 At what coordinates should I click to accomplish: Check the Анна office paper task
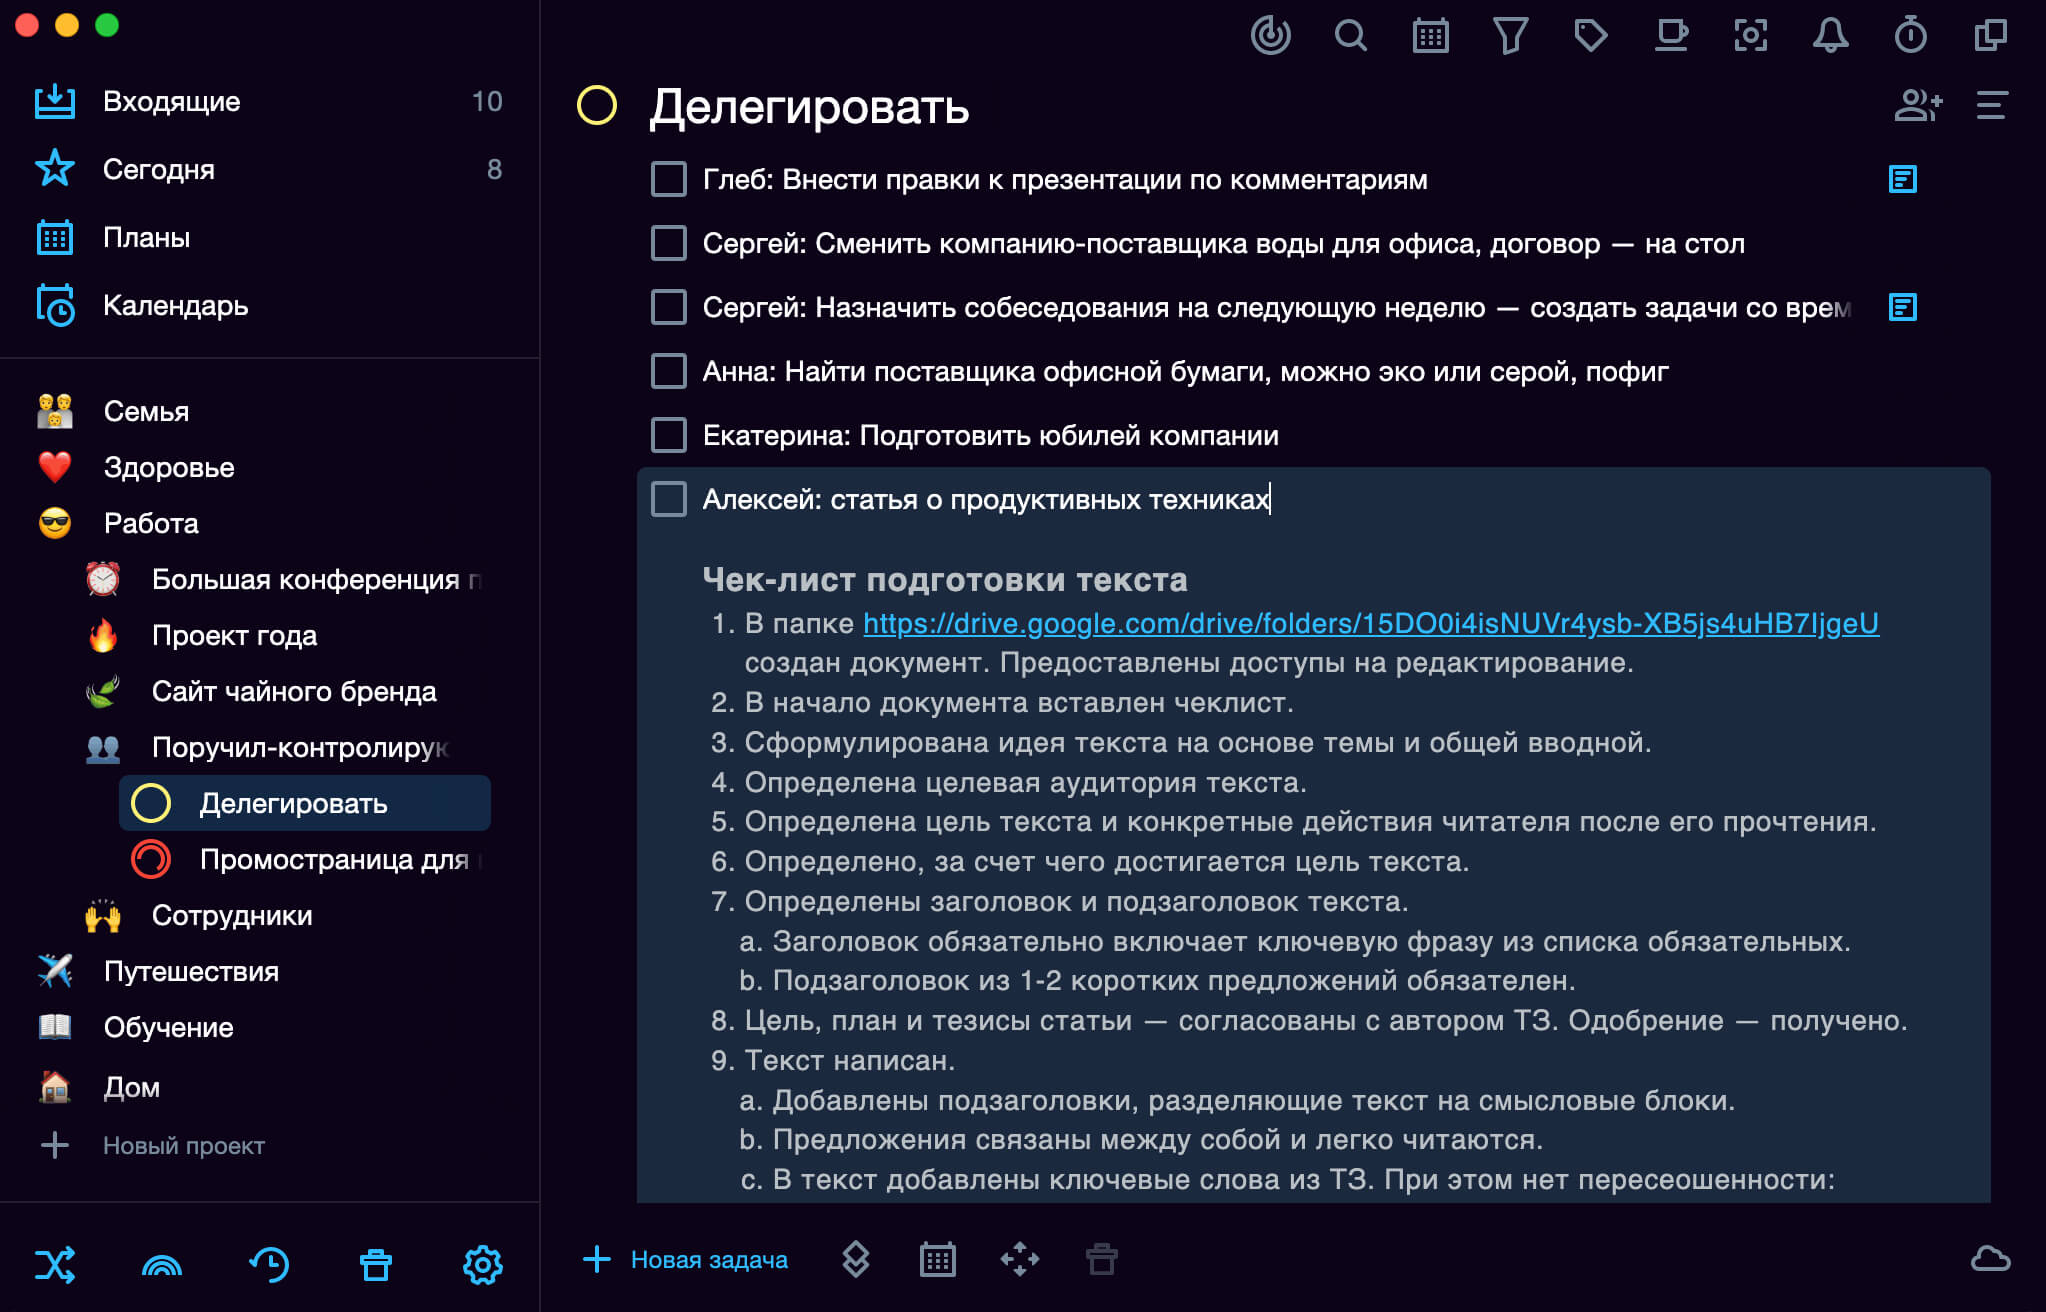(669, 371)
